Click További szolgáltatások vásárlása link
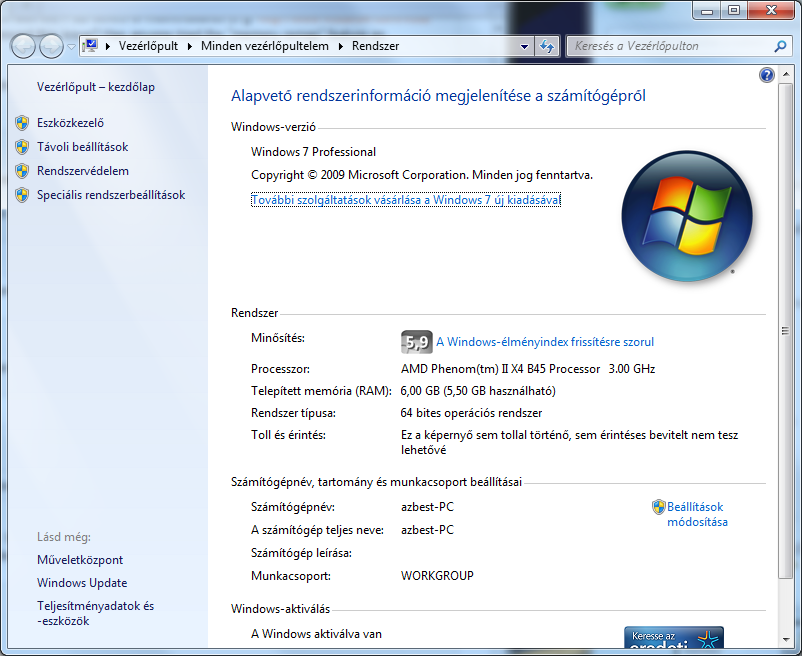The width and height of the screenshot is (802, 656). 406,200
